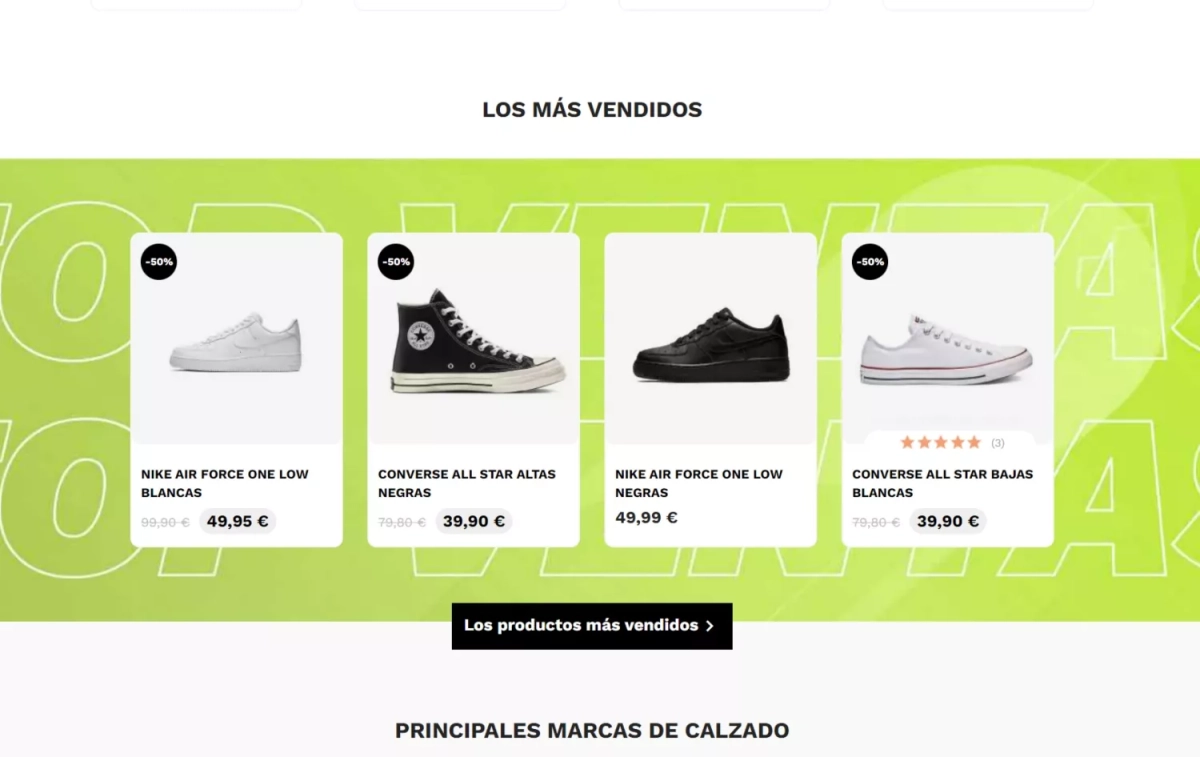The width and height of the screenshot is (1200, 757).
Task: Click the -50% badge on white Nike
Action: 159,262
